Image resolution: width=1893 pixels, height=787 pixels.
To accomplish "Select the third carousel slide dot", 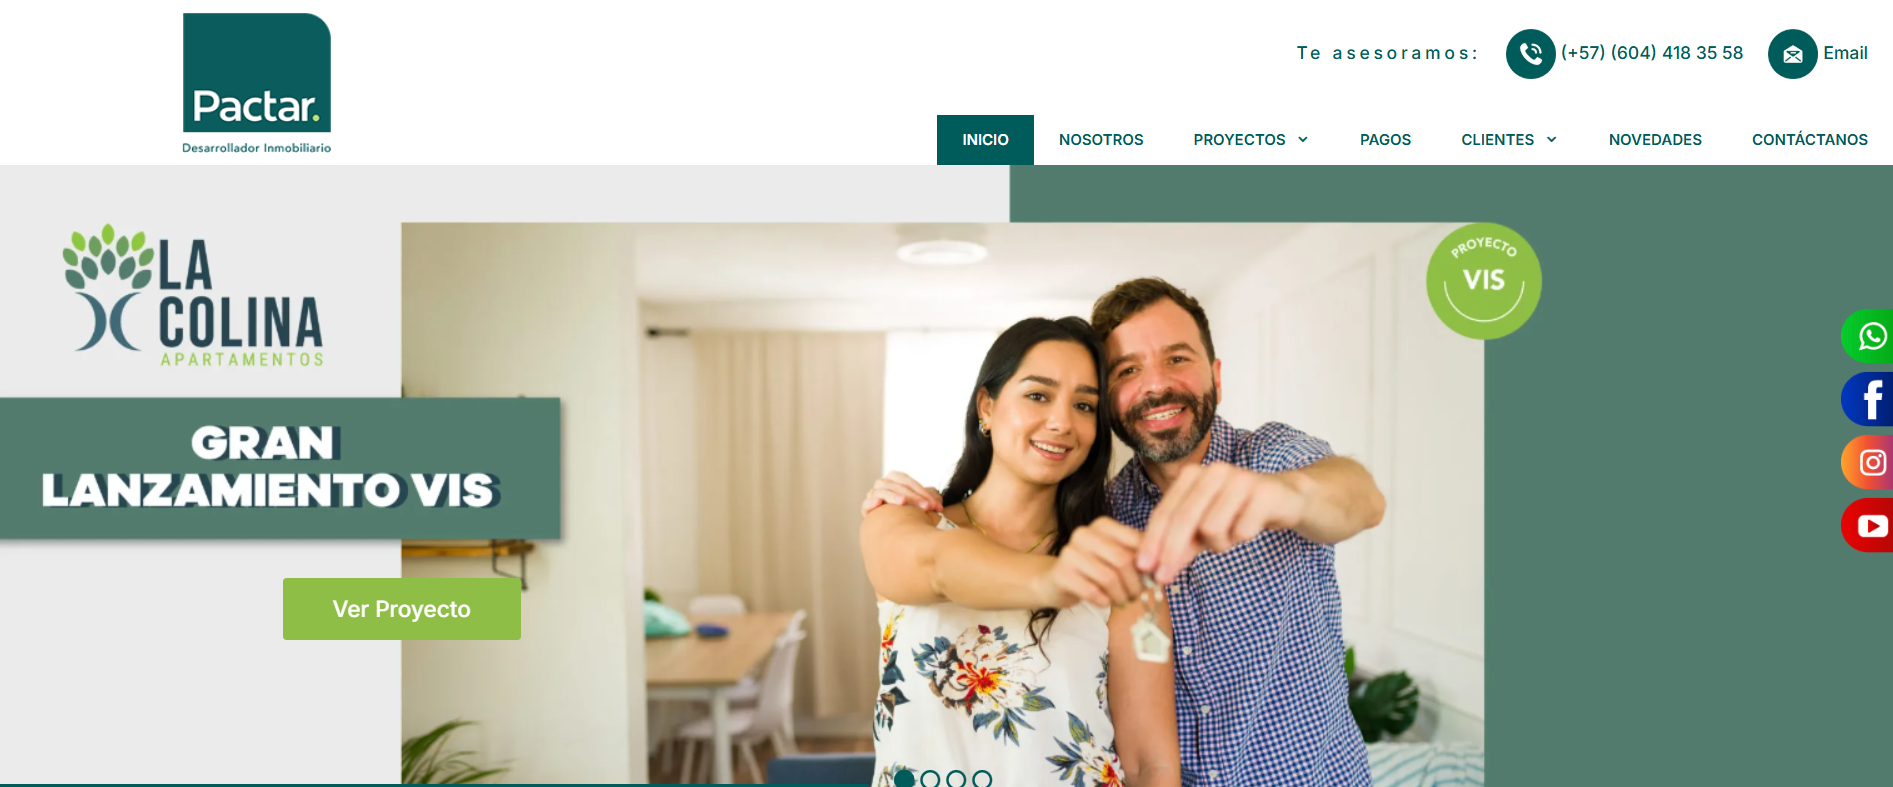I will pyautogui.click(x=956, y=778).
